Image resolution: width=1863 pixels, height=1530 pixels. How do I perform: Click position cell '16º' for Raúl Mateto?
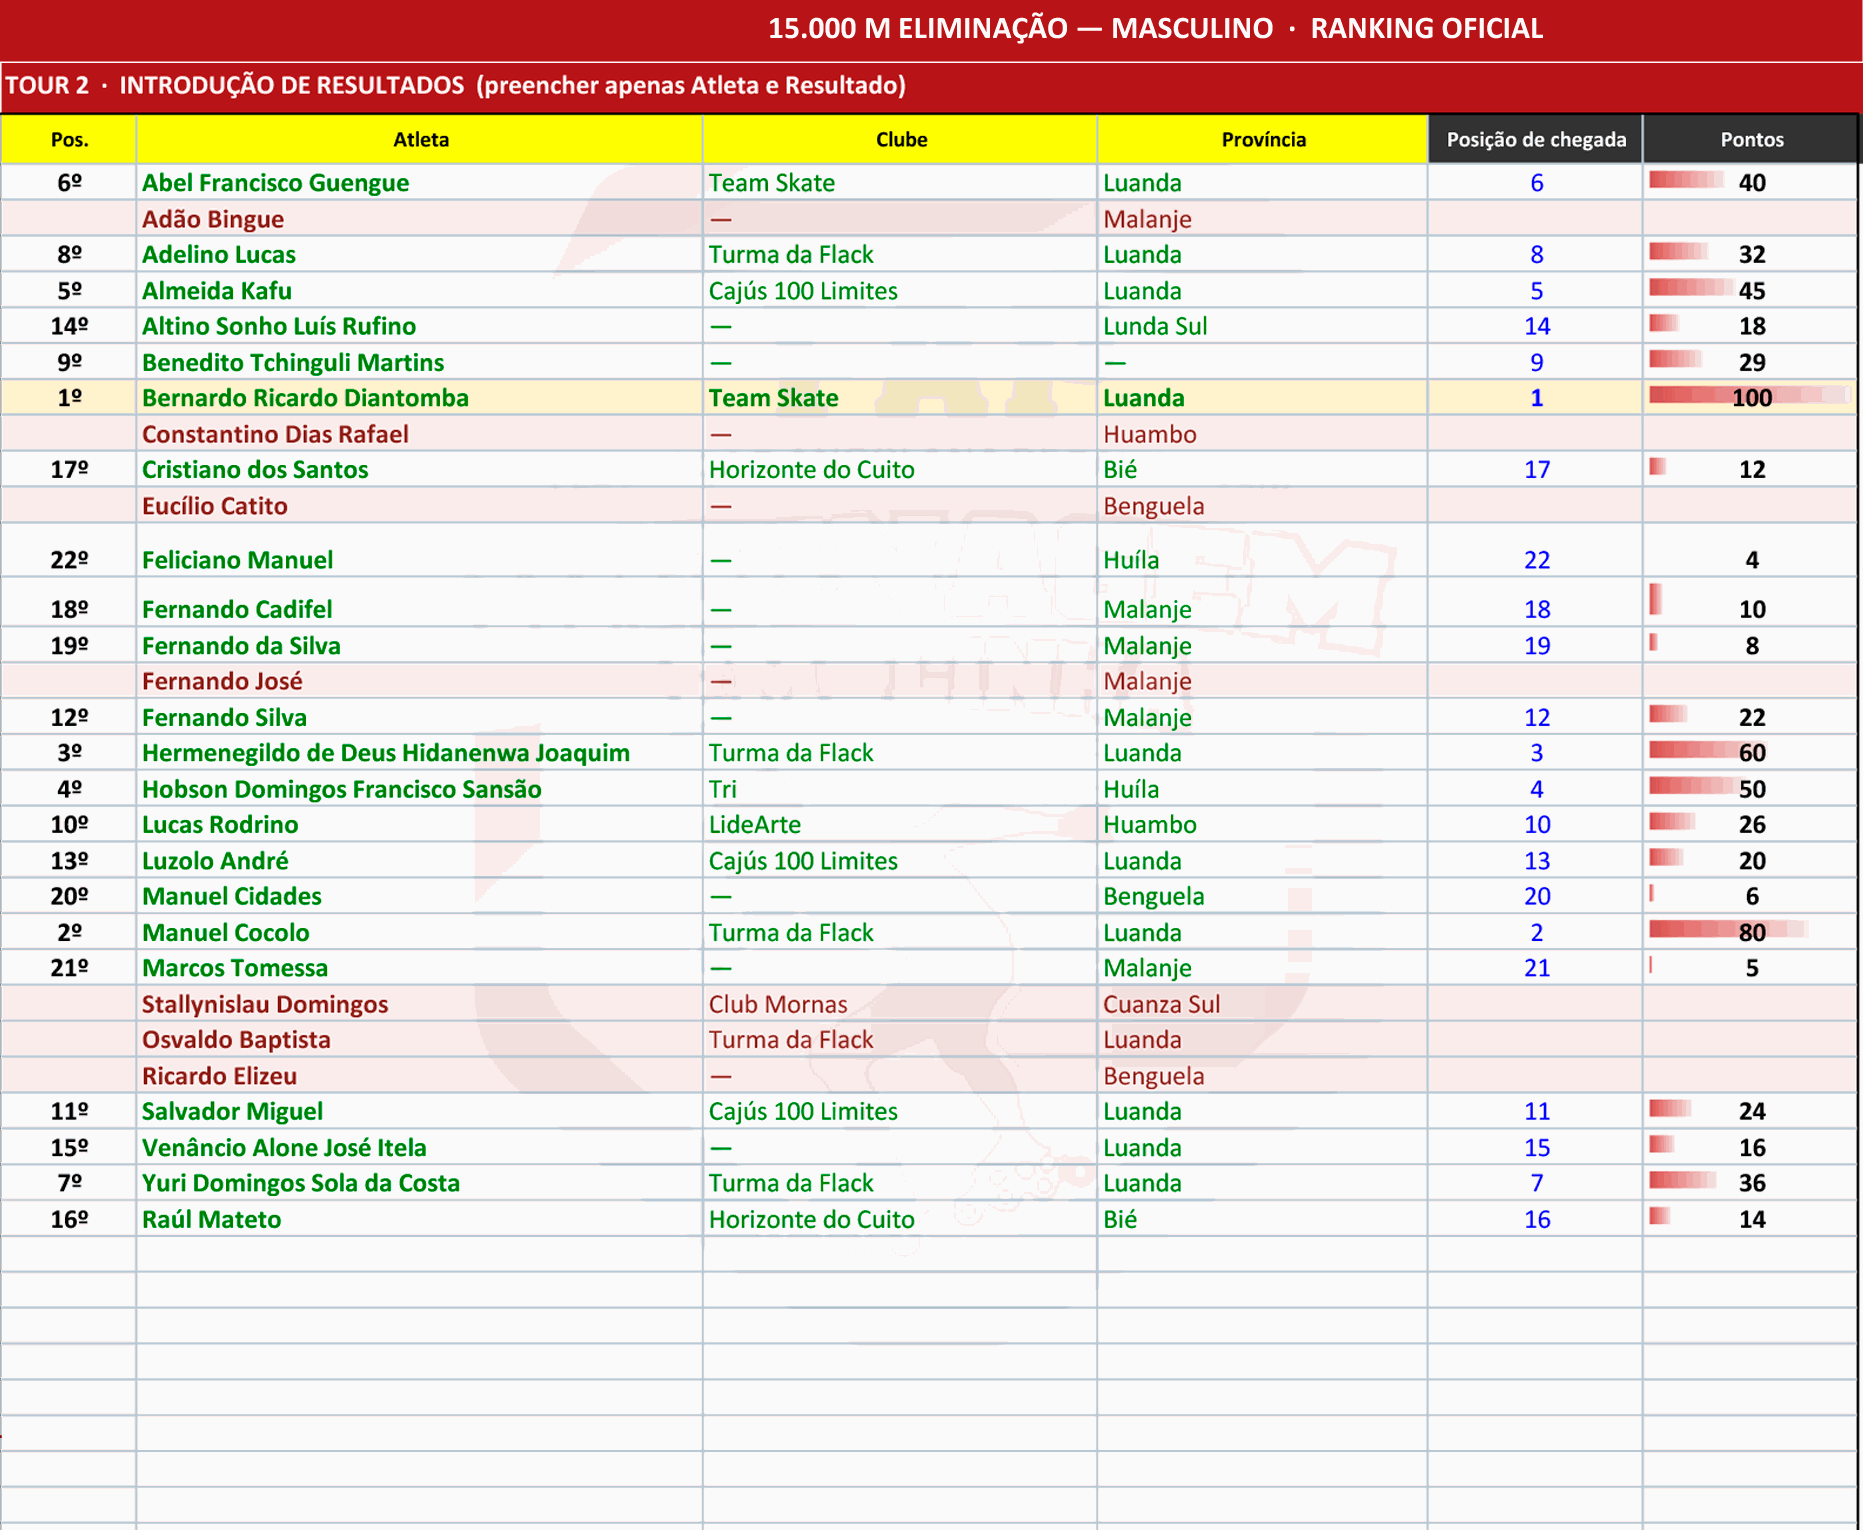pyautogui.click(x=69, y=1219)
